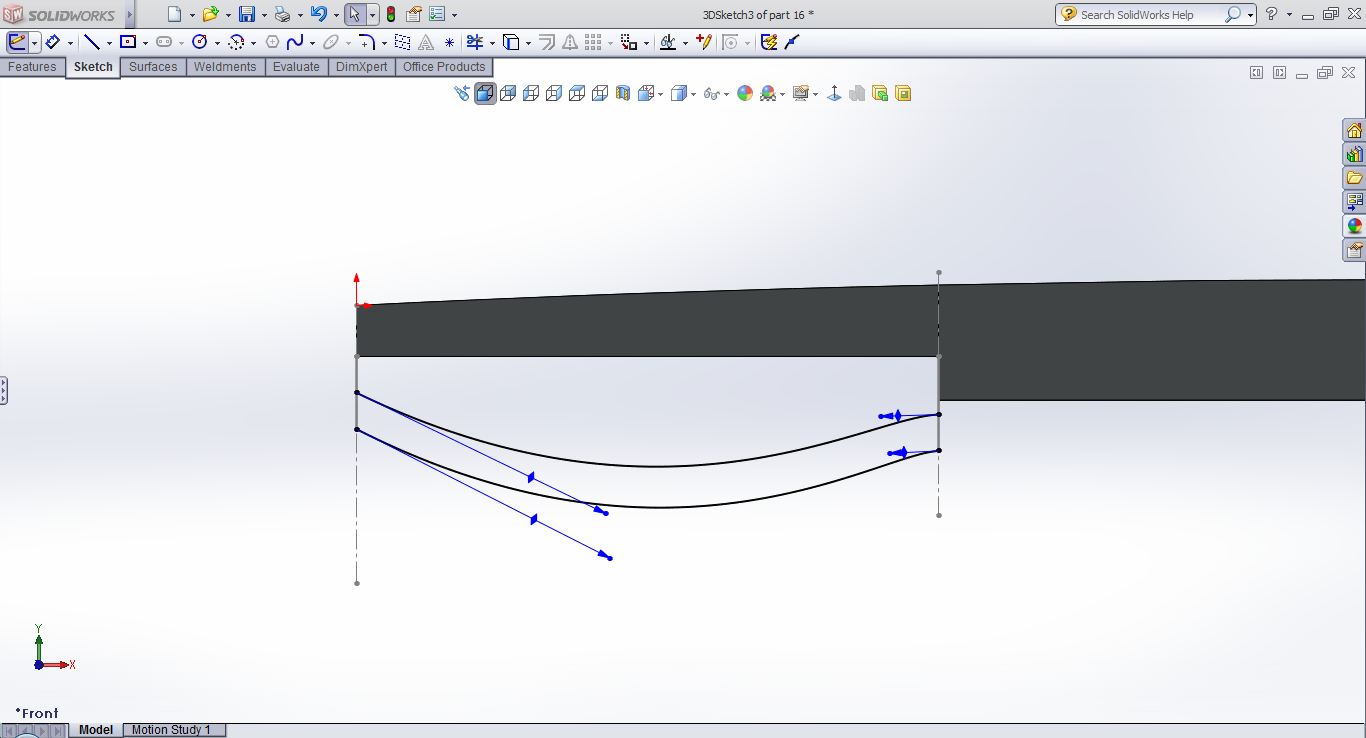
Task: Toggle the Select cursor tool
Action: click(354, 14)
